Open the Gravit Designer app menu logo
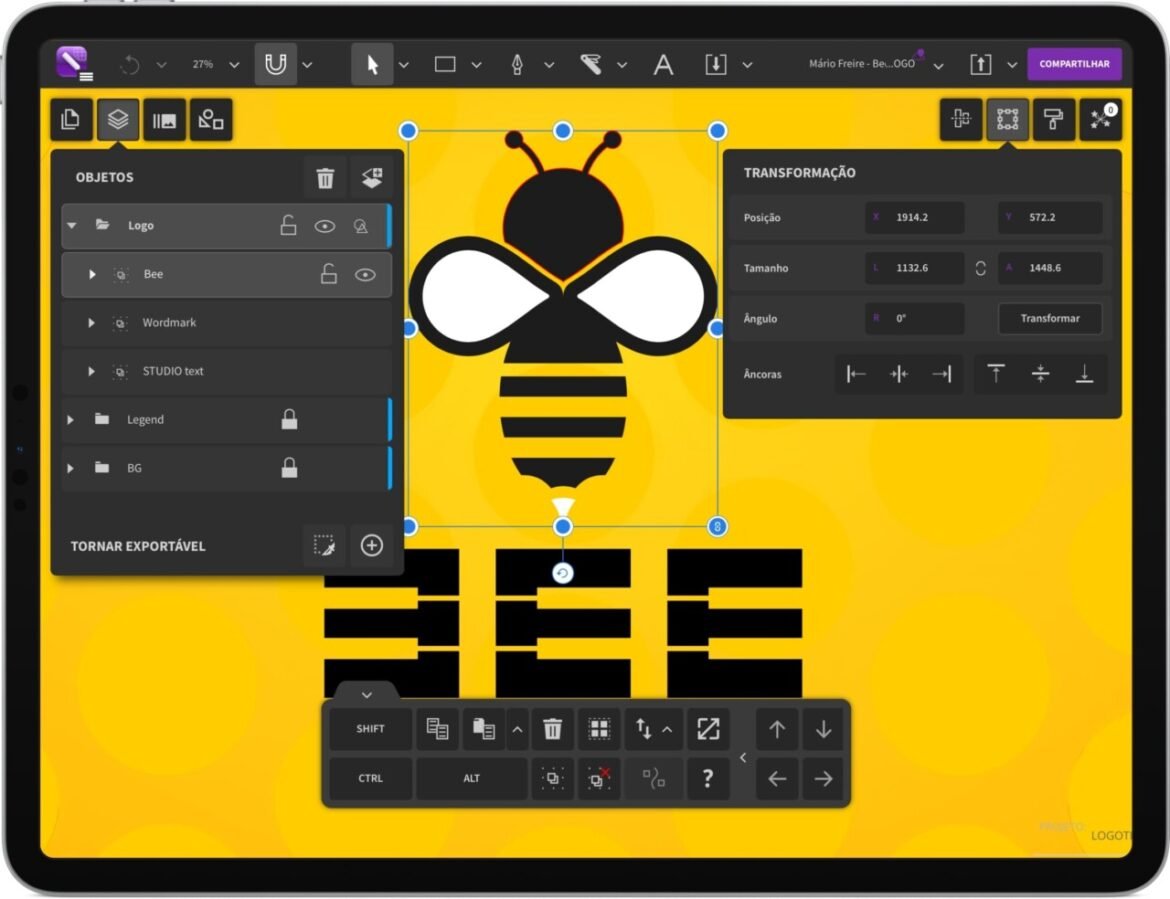The height and width of the screenshot is (899, 1170). click(73, 63)
